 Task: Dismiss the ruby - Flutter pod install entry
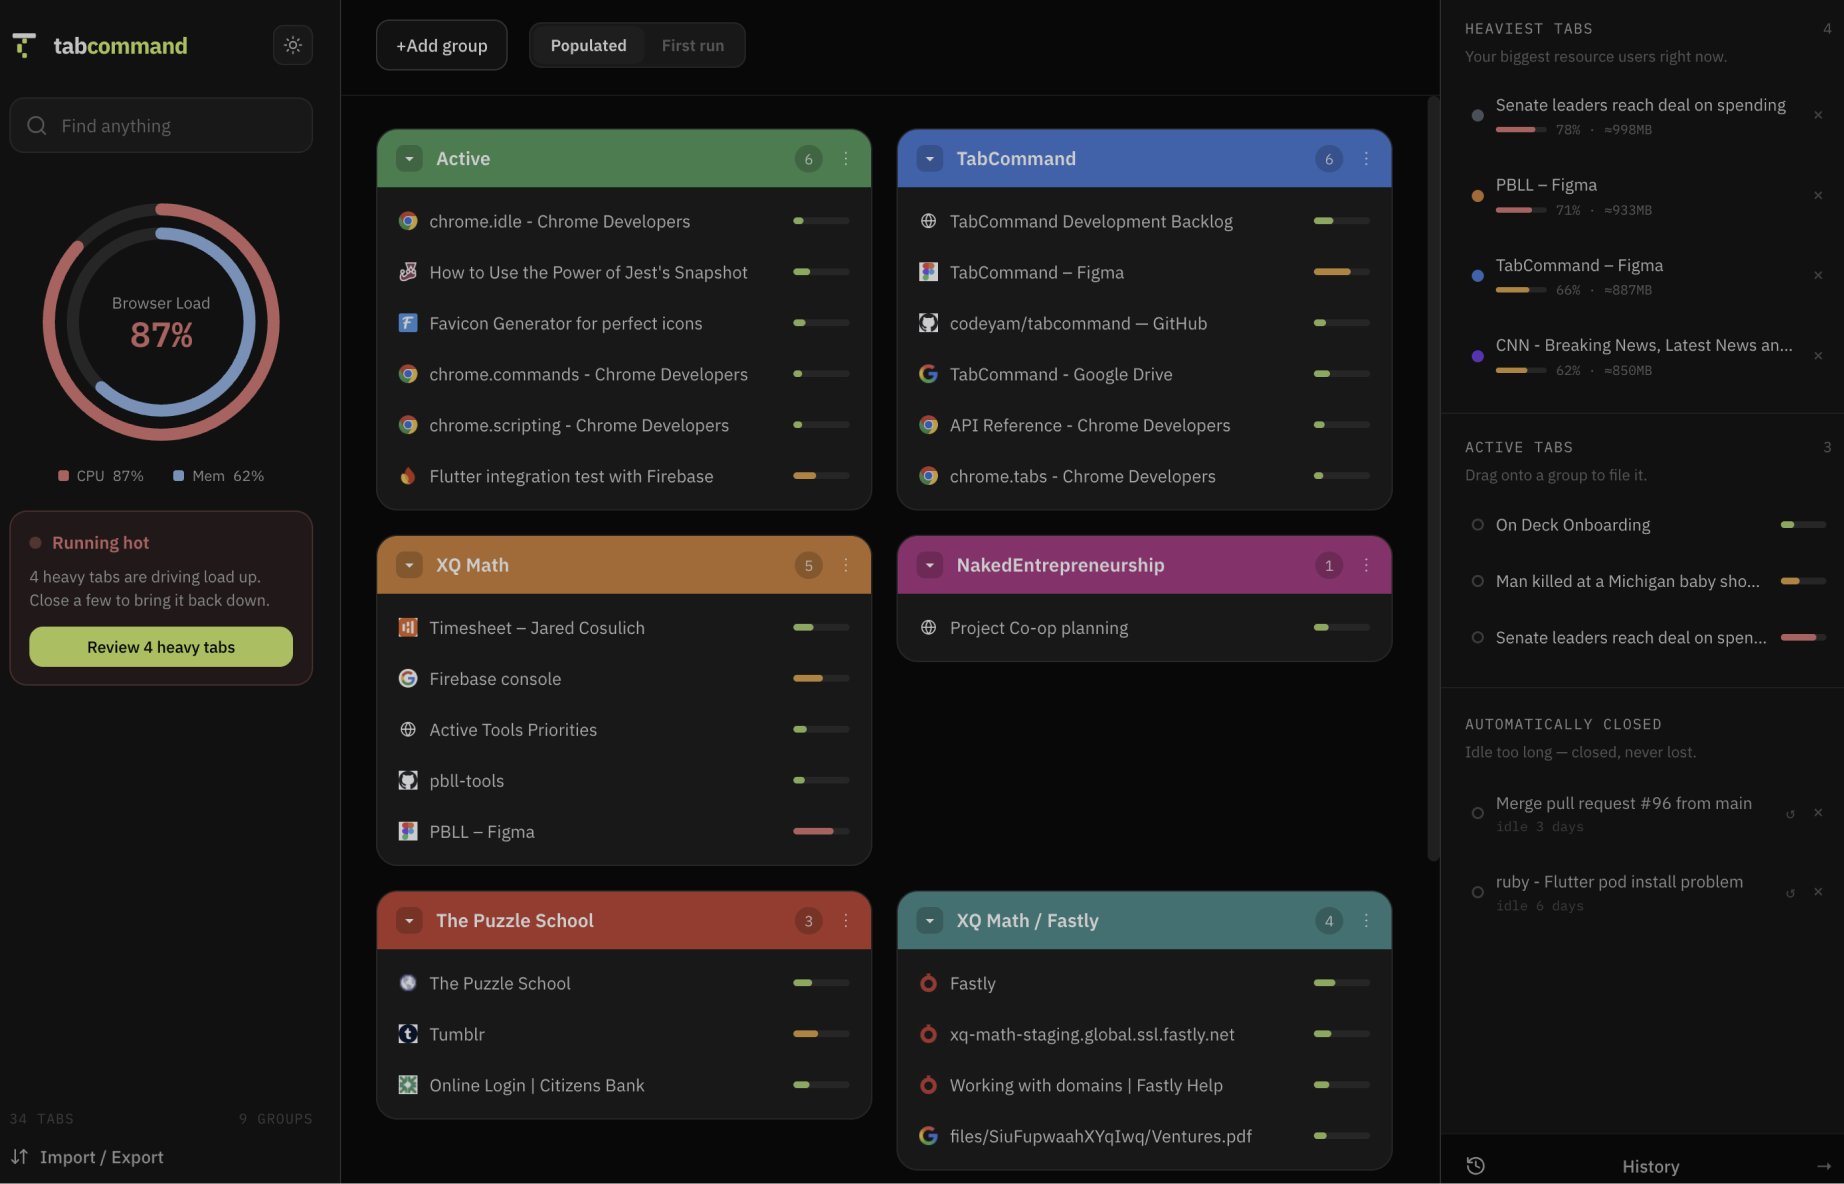point(1818,892)
